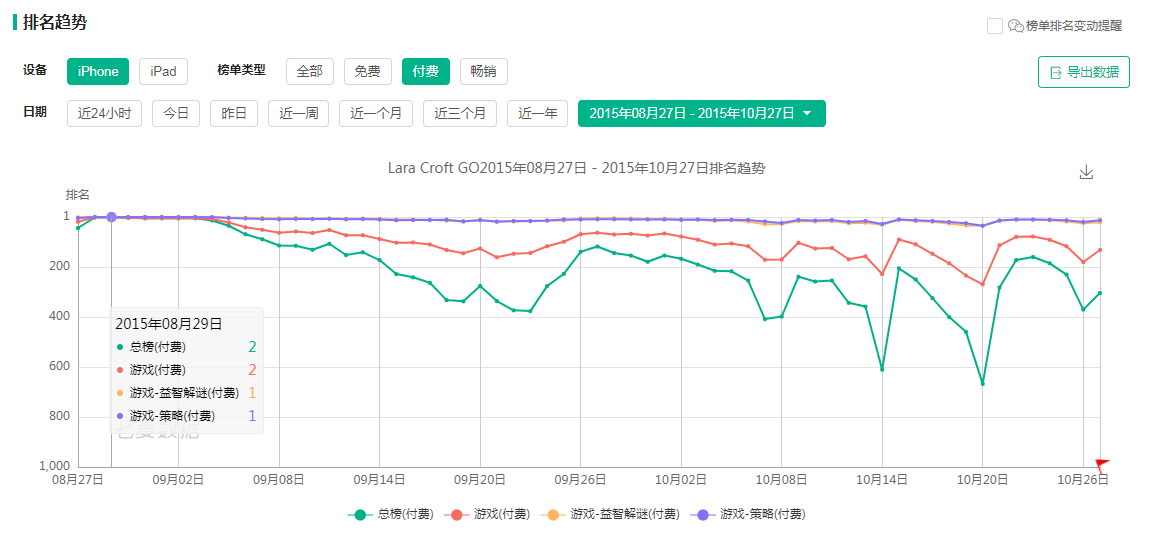The height and width of the screenshot is (535, 1149).
Task: Set date range to 今日
Action: coord(176,114)
